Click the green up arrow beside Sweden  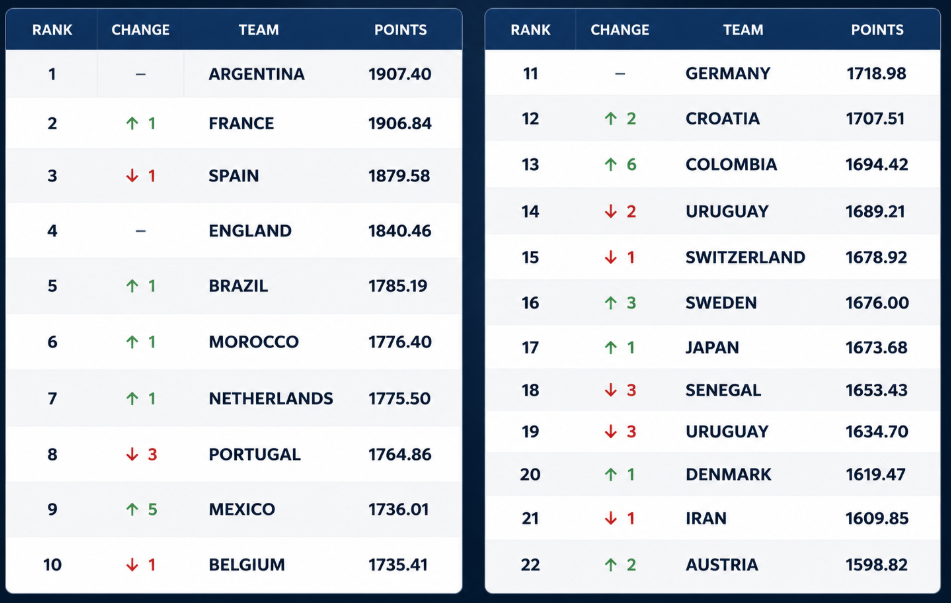click(611, 303)
